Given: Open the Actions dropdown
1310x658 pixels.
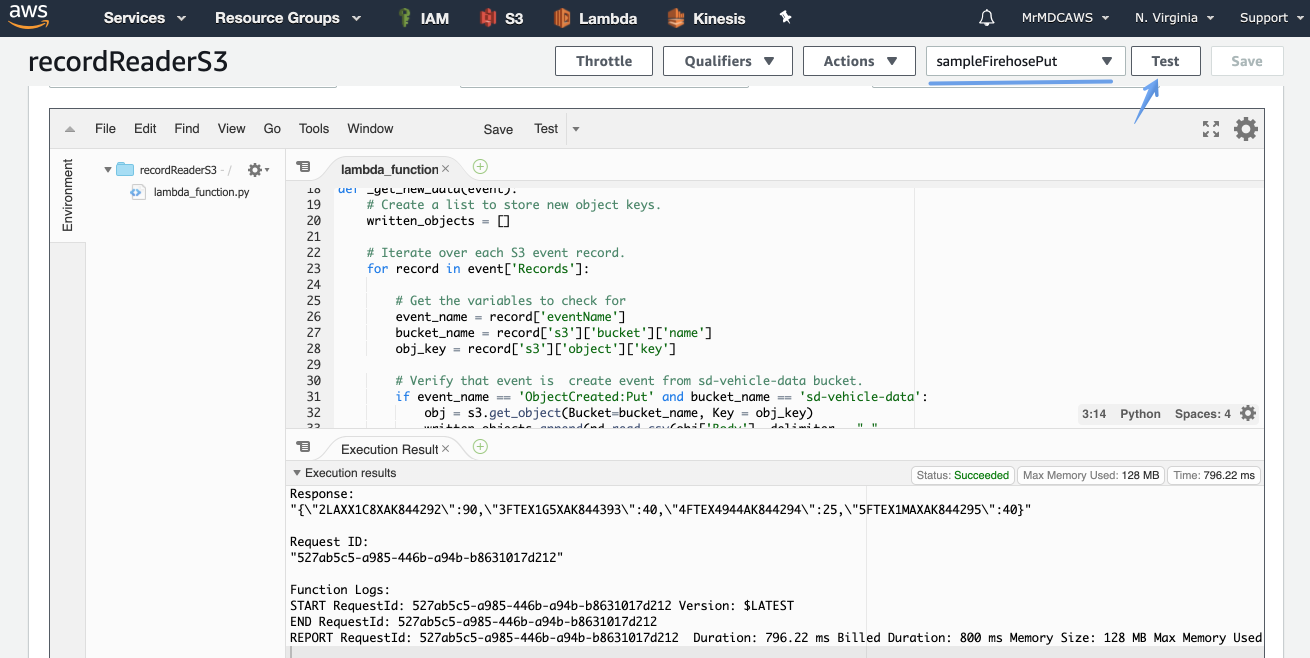Looking at the screenshot, I should pos(859,61).
